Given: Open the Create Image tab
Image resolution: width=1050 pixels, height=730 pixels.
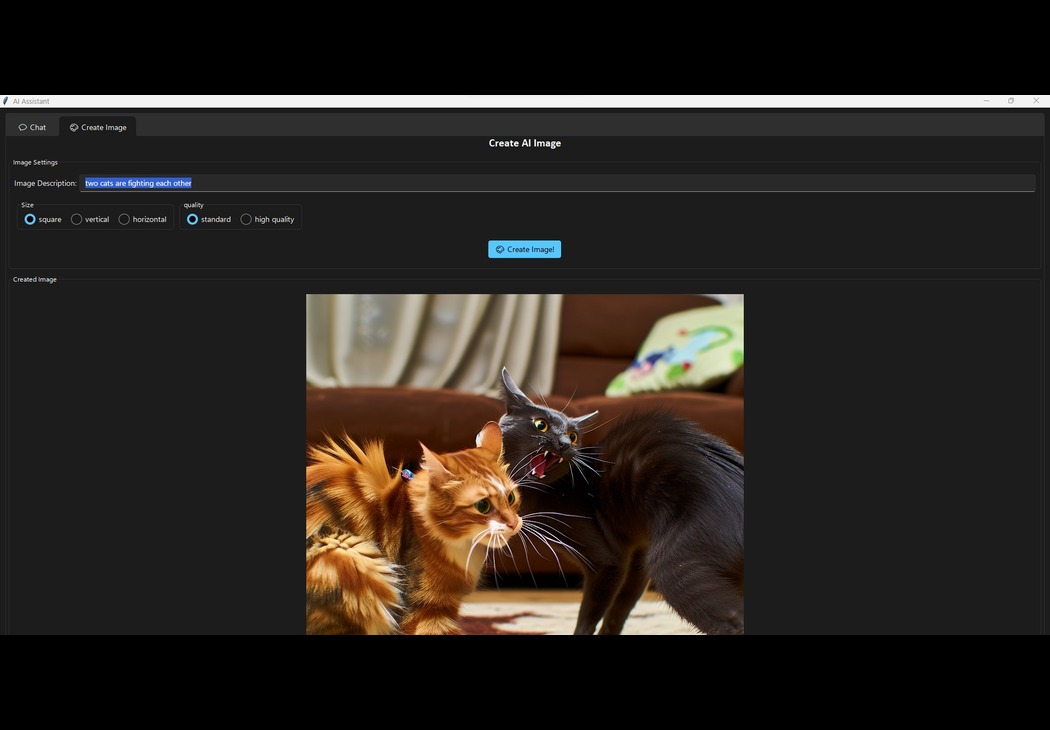Looking at the screenshot, I should 97,127.
